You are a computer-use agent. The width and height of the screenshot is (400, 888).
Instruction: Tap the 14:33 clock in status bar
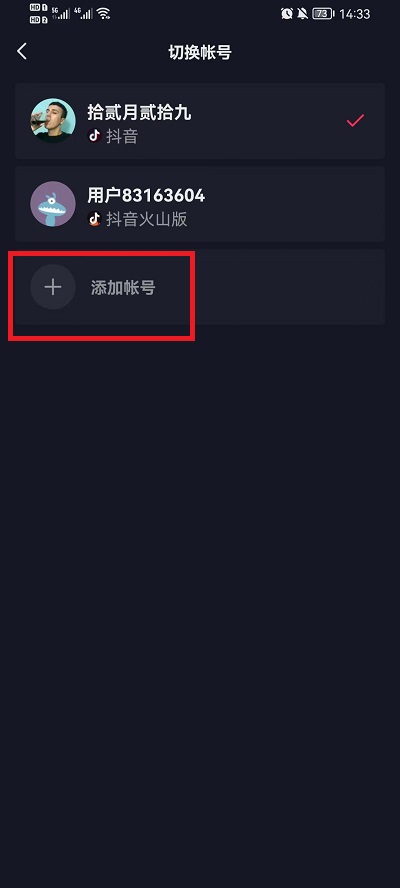point(355,14)
